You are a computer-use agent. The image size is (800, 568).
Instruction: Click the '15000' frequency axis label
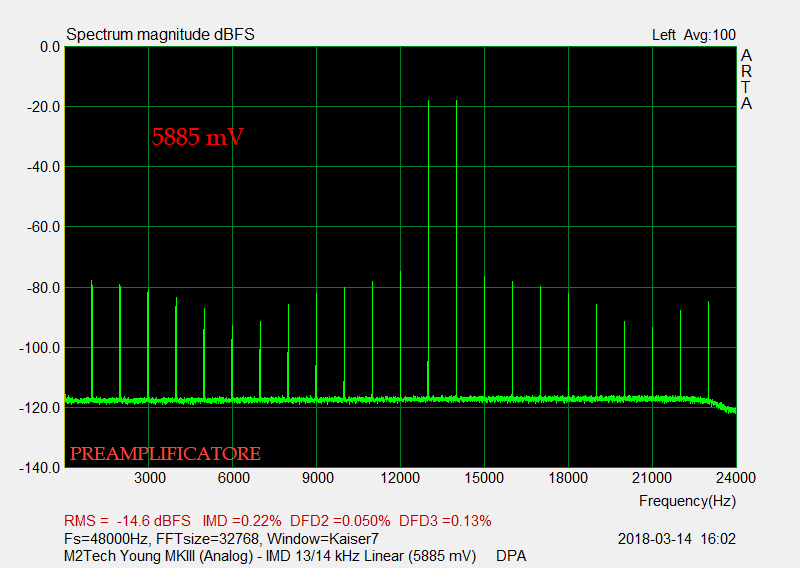pyautogui.click(x=484, y=478)
